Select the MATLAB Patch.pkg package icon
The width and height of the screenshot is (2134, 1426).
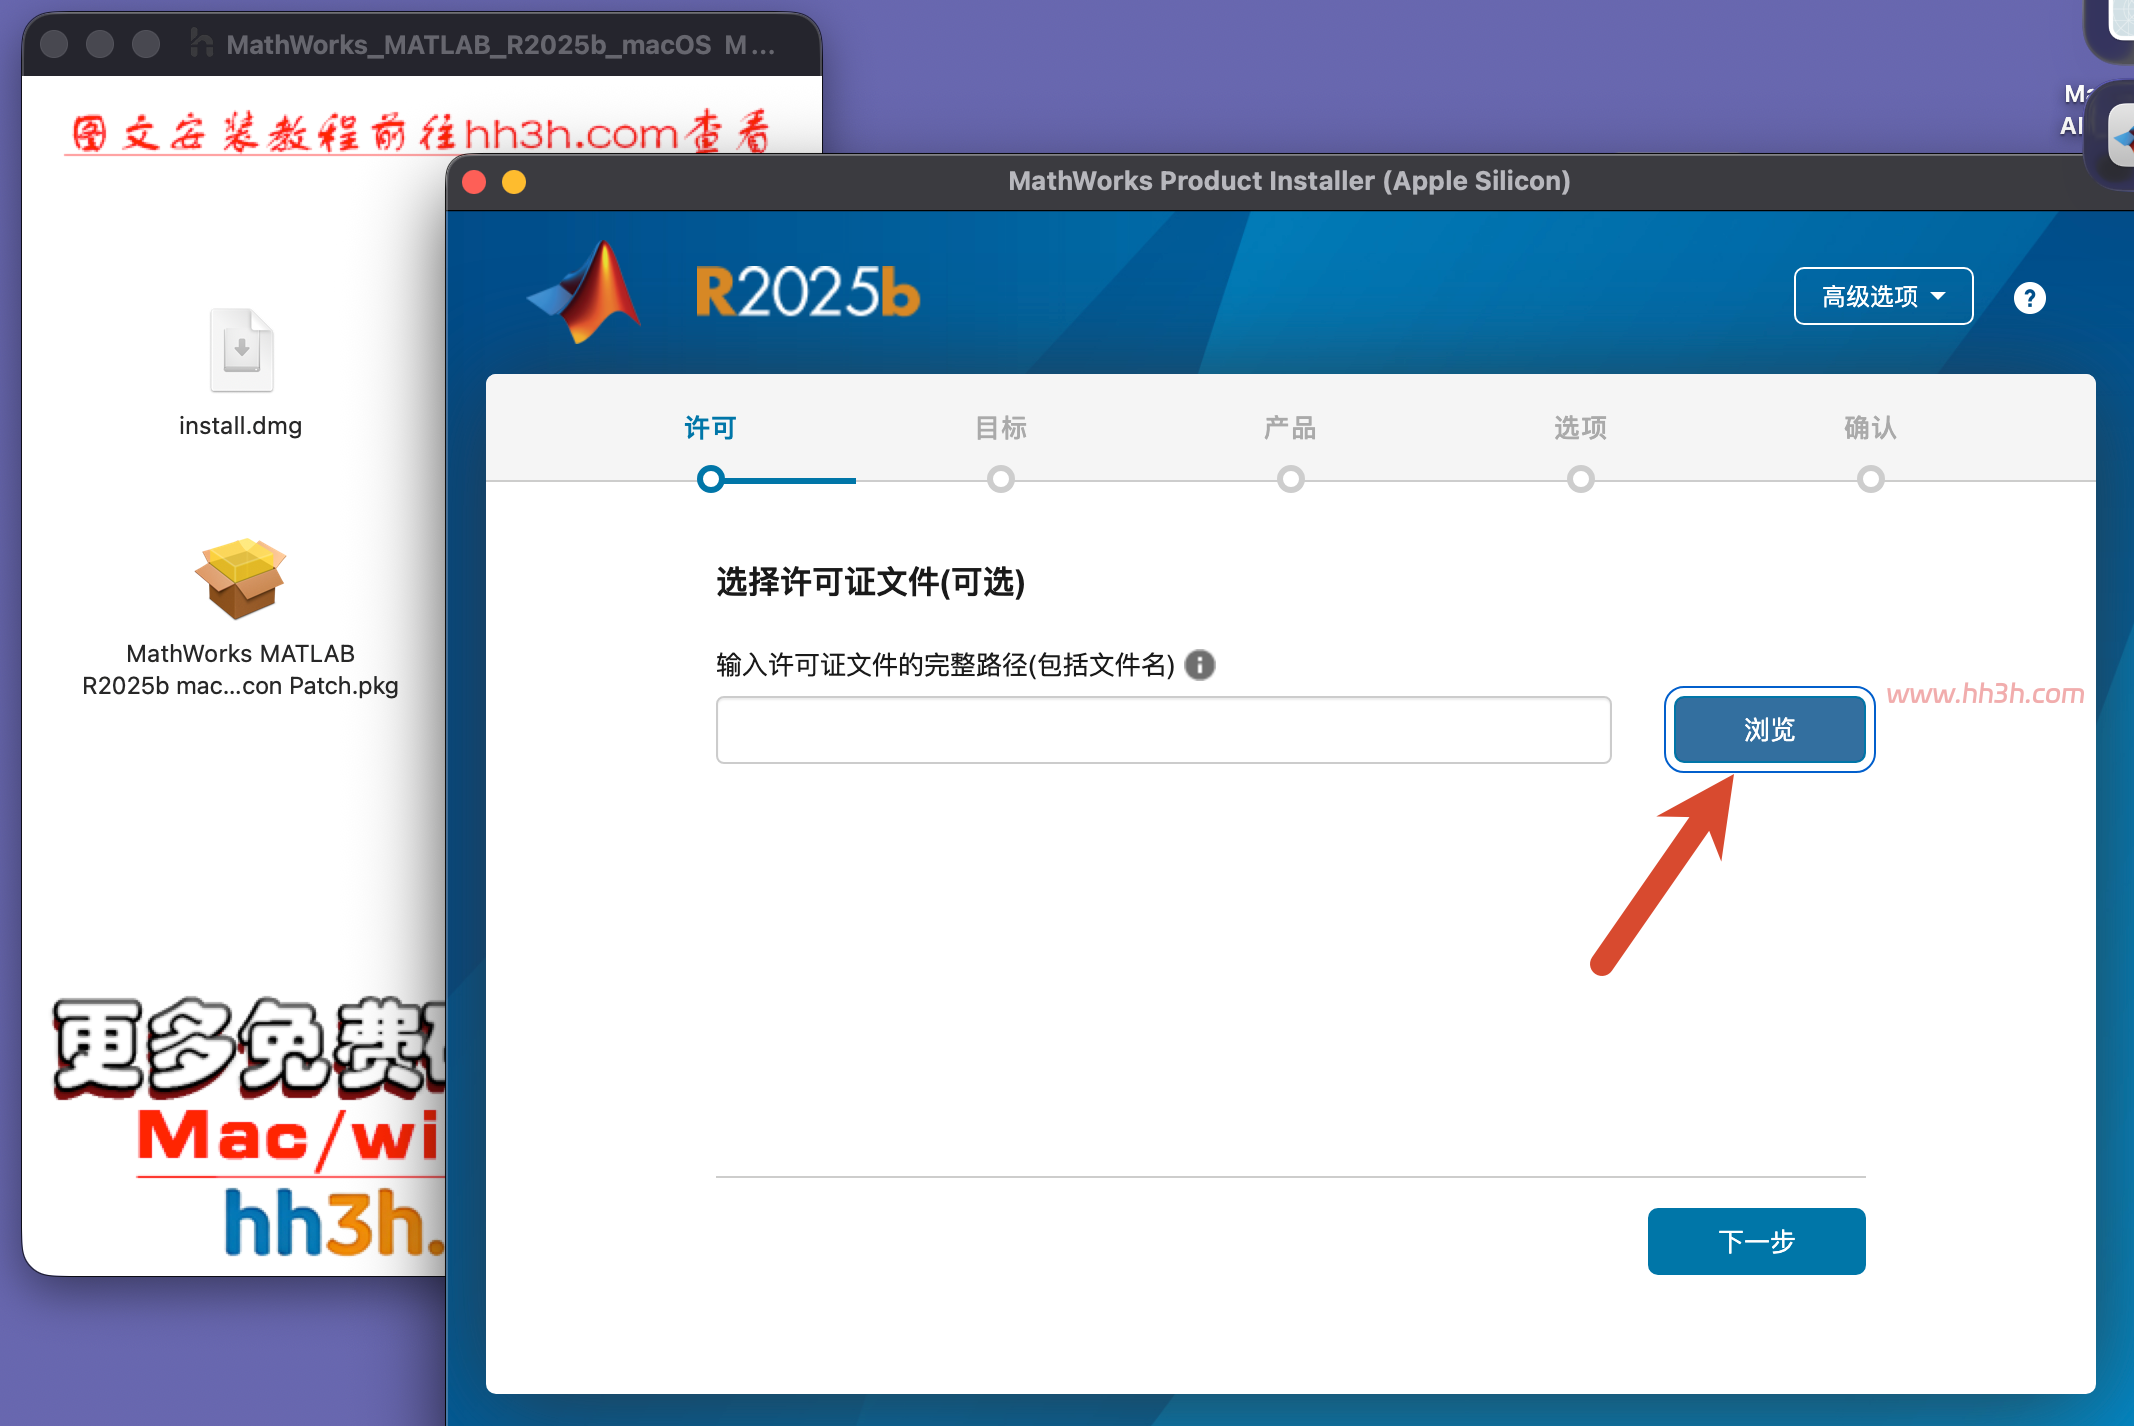tap(241, 578)
